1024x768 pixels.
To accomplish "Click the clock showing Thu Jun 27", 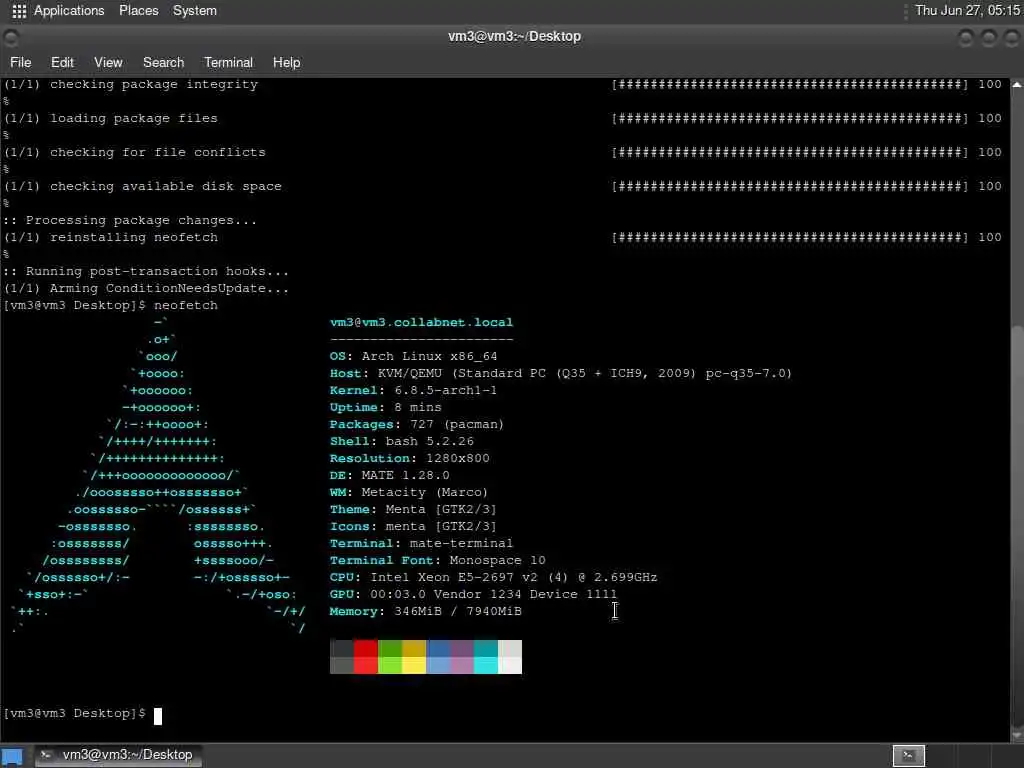I will [967, 10].
